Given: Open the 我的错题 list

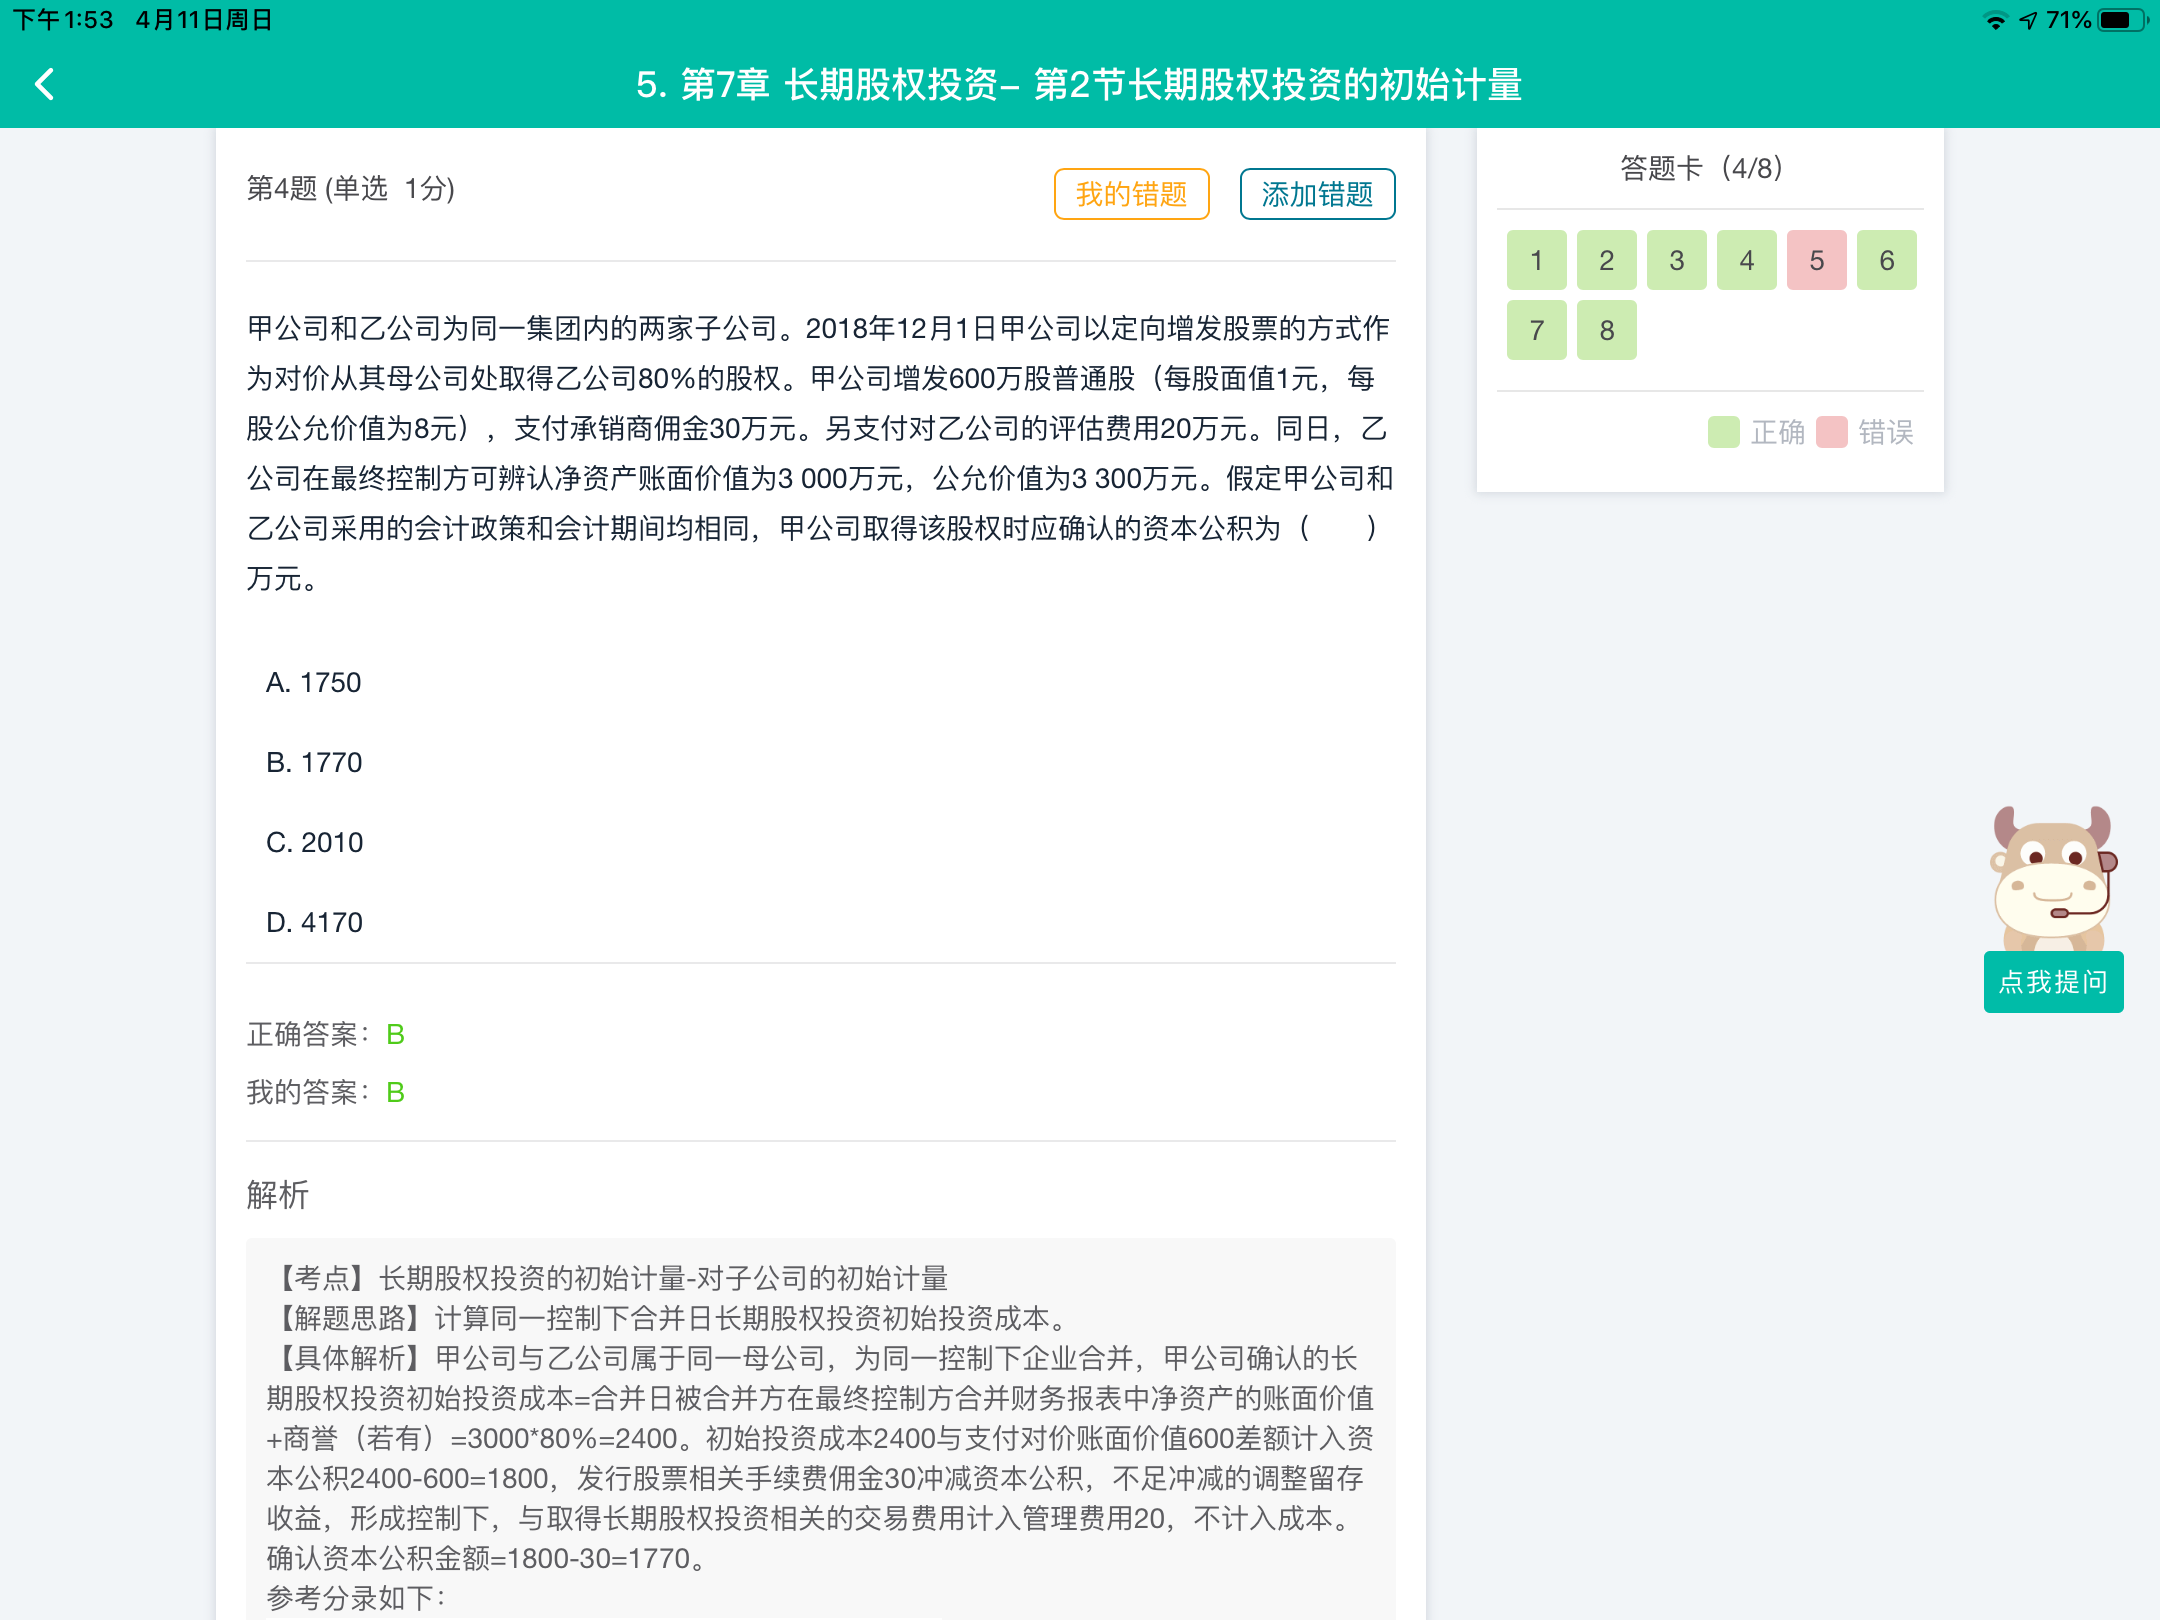Looking at the screenshot, I should pyautogui.click(x=1131, y=194).
